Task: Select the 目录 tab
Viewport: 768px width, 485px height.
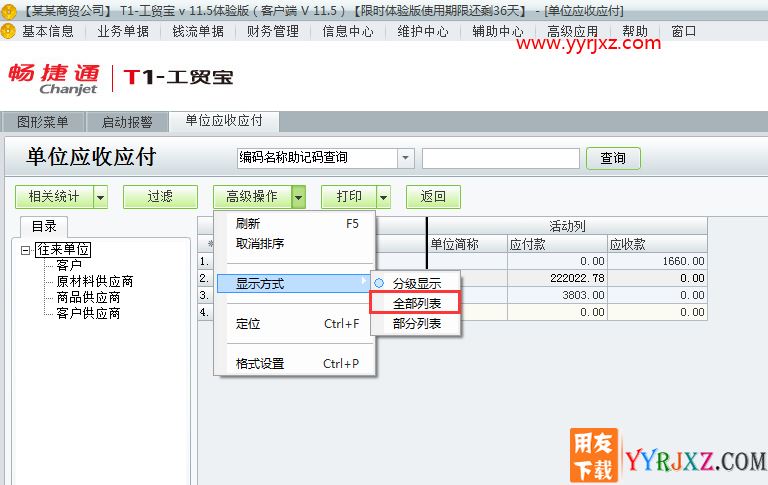Action: click(44, 226)
